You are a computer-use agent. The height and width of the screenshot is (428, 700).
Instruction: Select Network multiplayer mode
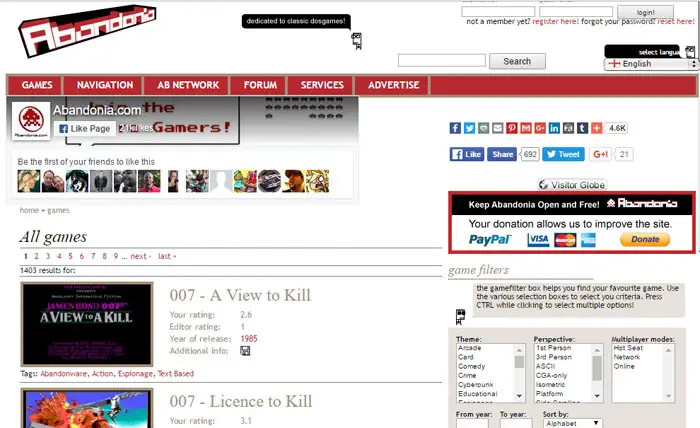pos(627,357)
